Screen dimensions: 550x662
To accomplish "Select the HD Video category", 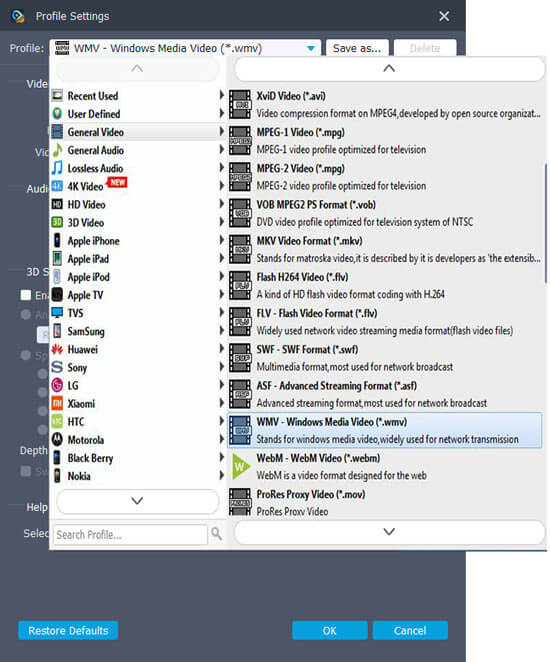I will 138,204.
